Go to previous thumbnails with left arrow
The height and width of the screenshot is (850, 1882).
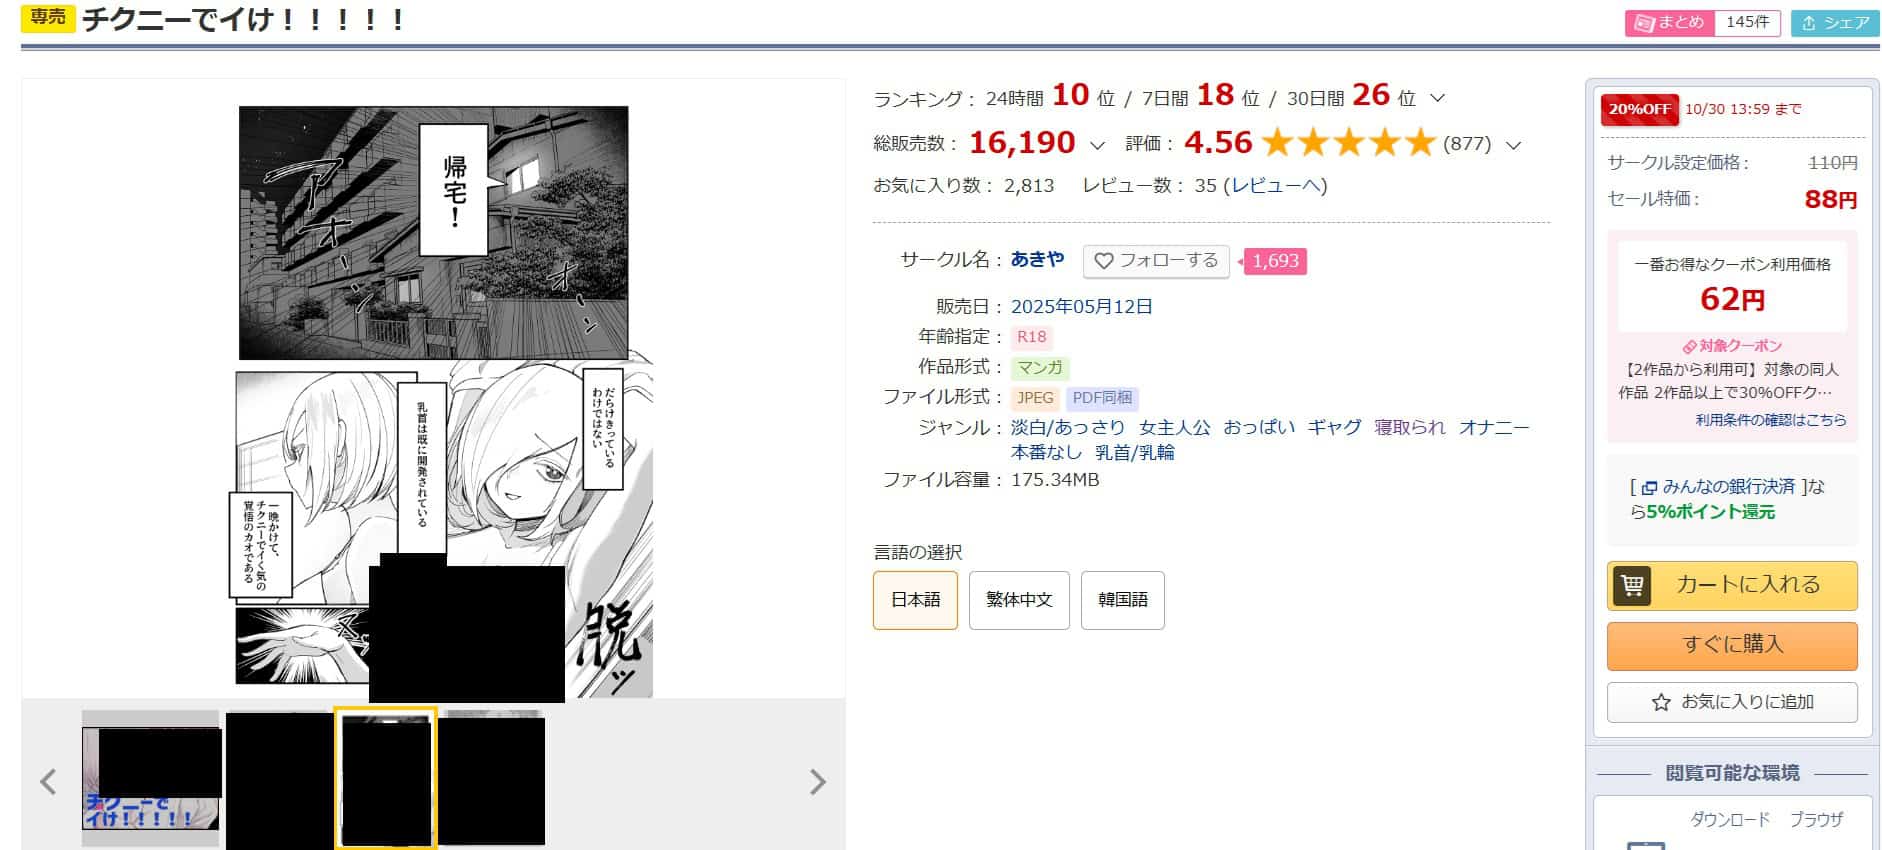tap(47, 781)
